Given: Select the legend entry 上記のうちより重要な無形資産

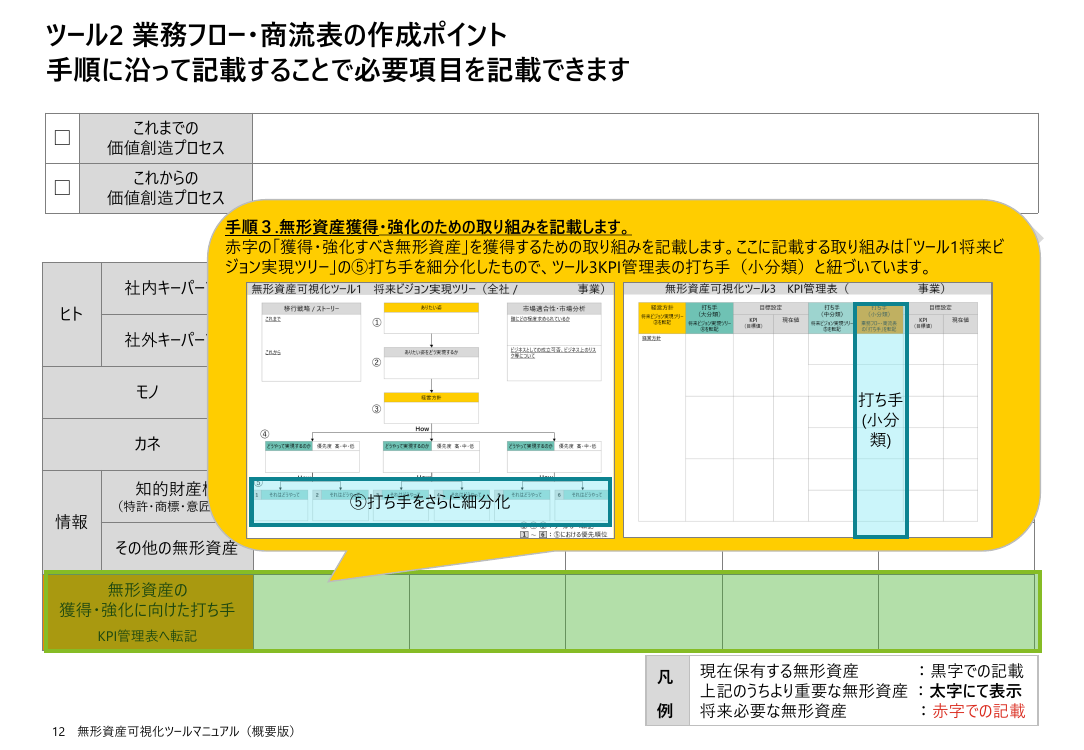Looking at the screenshot, I should click(x=803, y=691).
